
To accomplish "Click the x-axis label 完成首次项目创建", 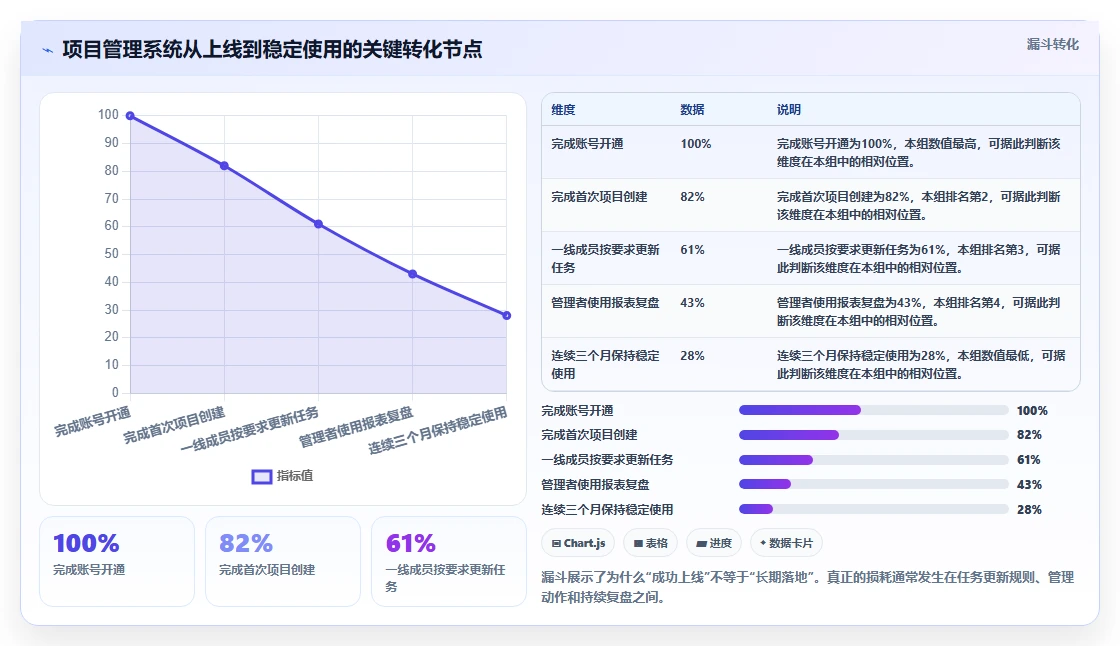I will pyautogui.click(x=174, y=425).
